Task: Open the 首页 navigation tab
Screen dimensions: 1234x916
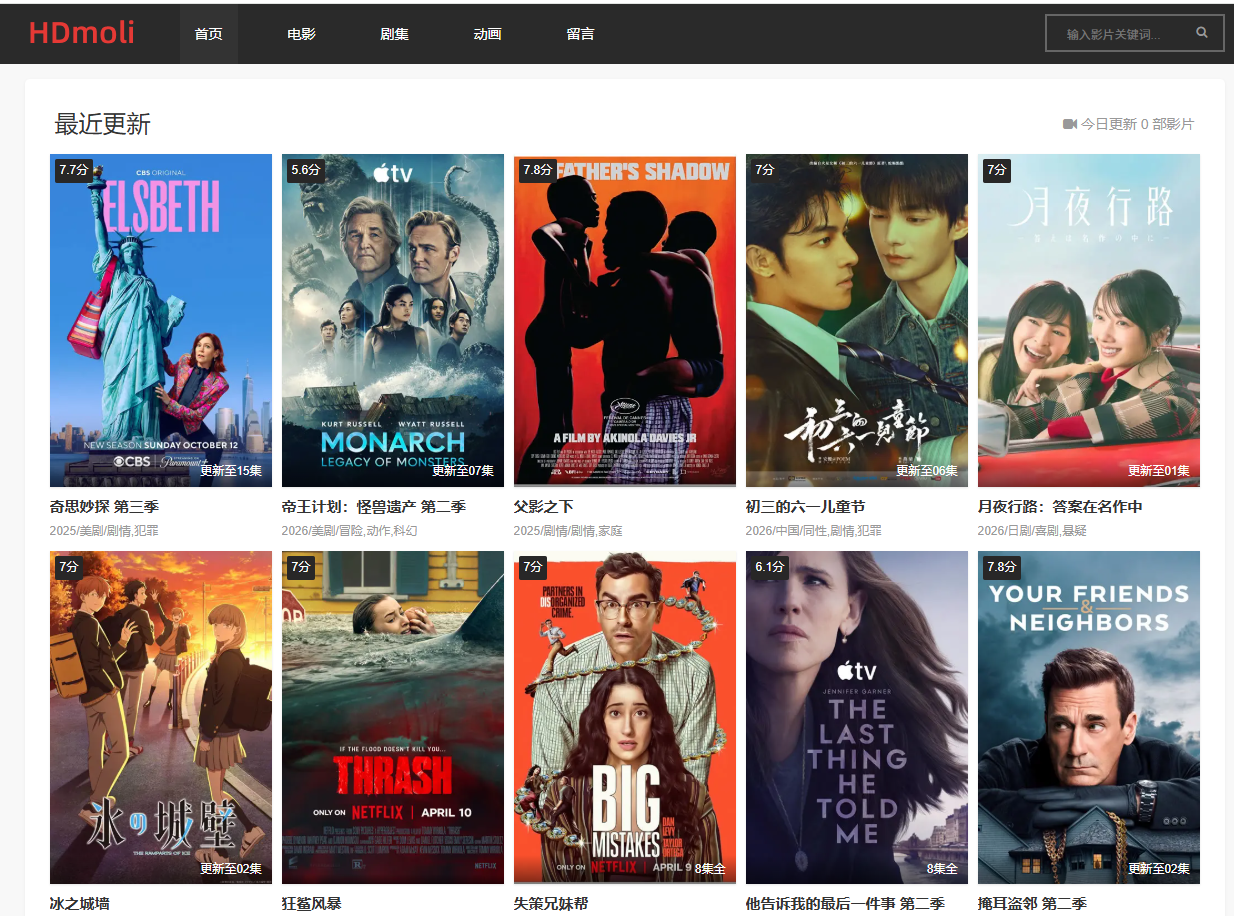Action: click(x=208, y=34)
